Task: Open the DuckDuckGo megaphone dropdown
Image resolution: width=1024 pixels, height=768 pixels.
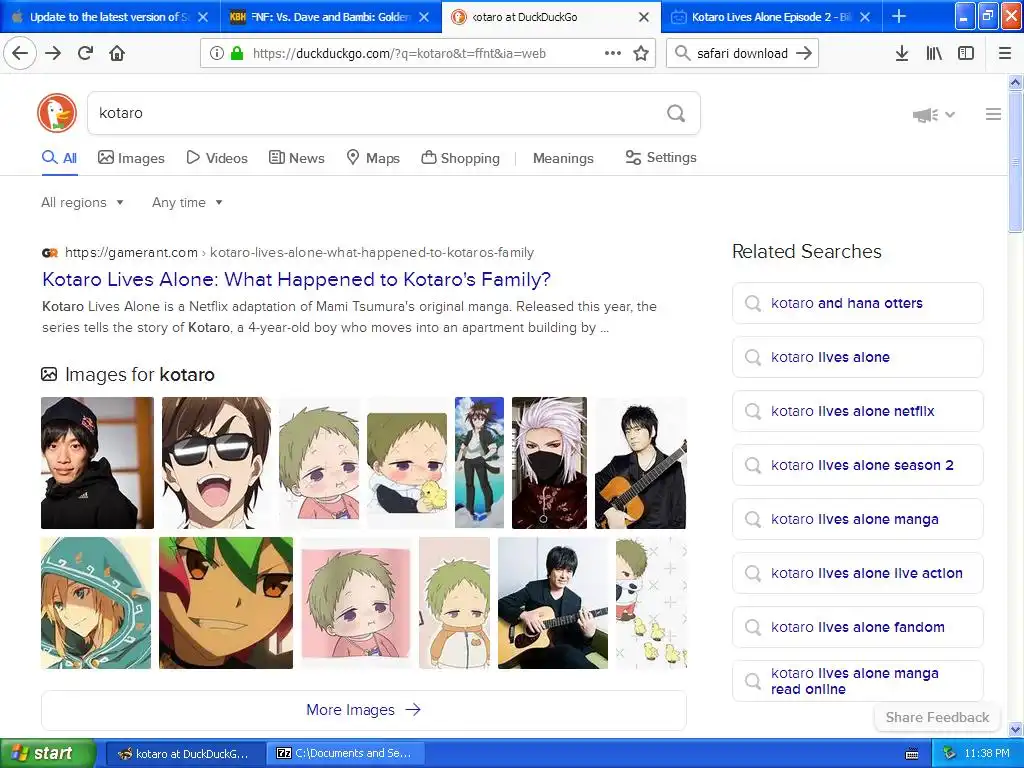Action: 934,115
